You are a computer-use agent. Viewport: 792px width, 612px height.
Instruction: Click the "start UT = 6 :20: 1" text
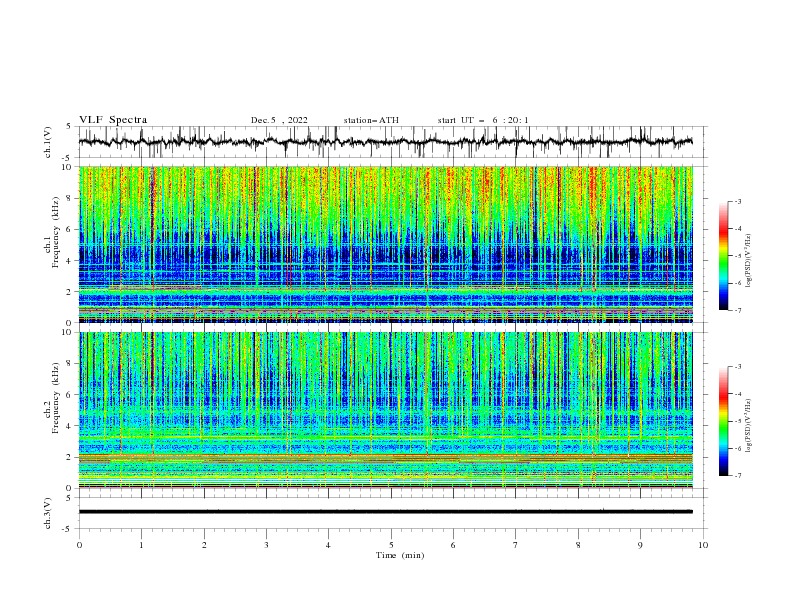click(x=483, y=120)
